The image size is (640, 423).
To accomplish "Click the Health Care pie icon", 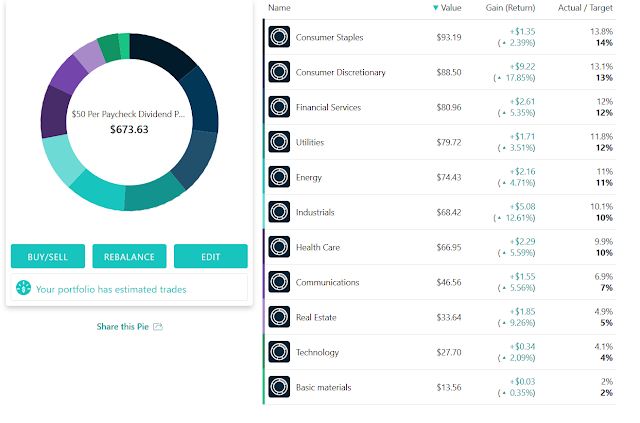I will click(279, 247).
